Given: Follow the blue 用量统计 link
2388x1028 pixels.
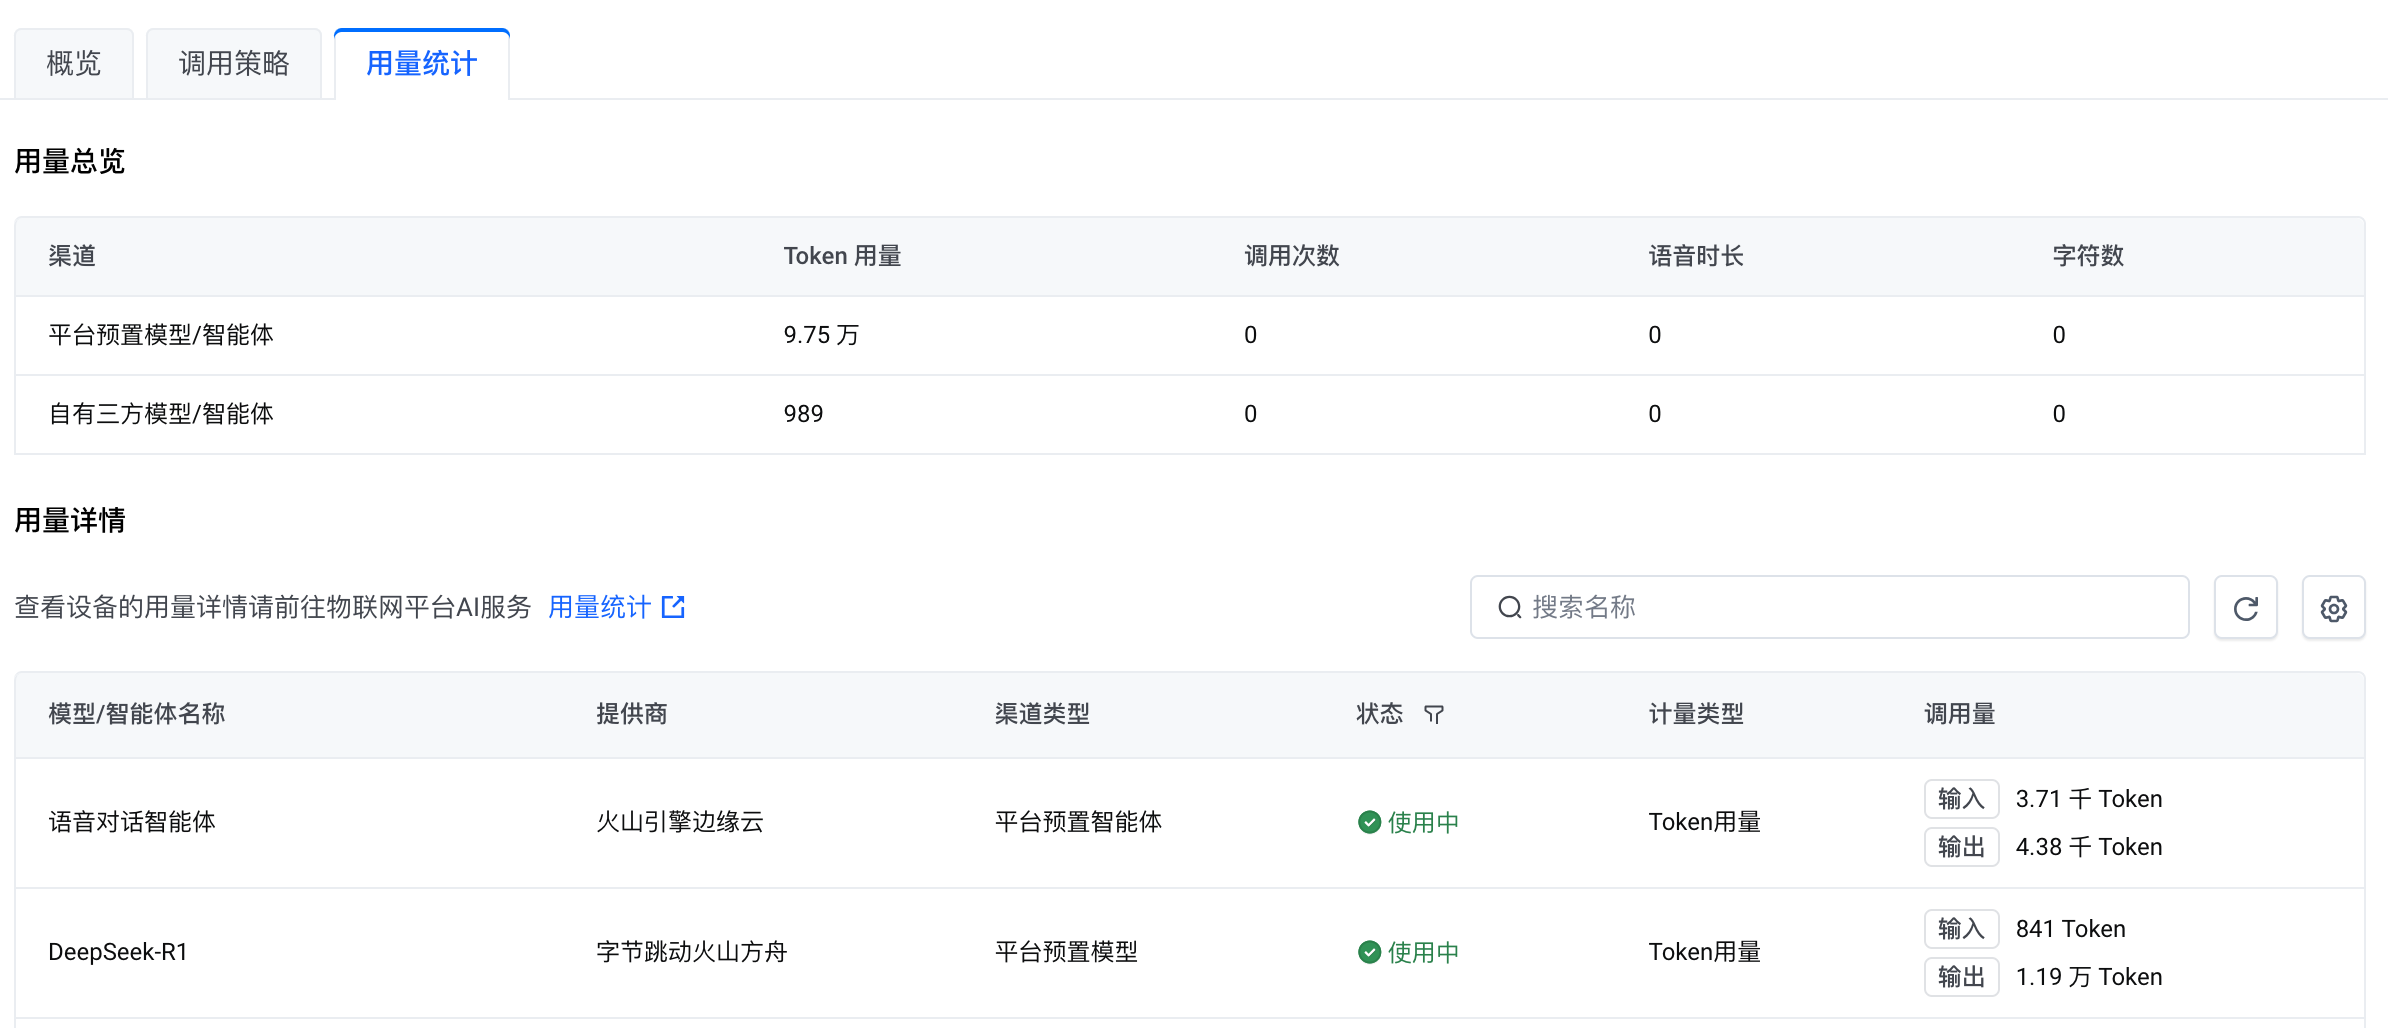Looking at the screenshot, I should click(x=599, y=607).
